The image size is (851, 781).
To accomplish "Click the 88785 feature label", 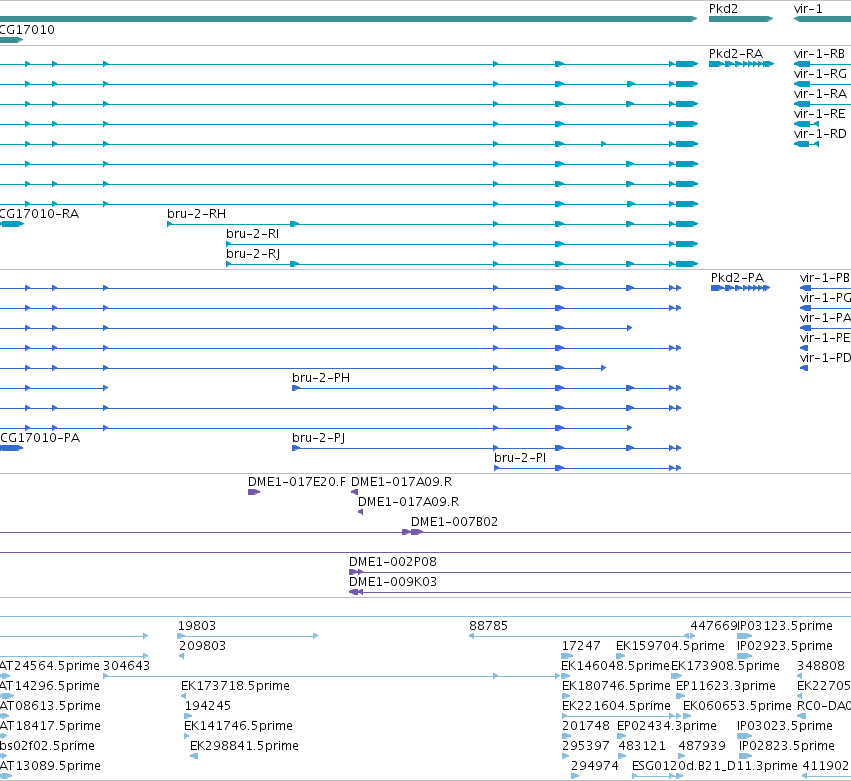I will 488,626.
